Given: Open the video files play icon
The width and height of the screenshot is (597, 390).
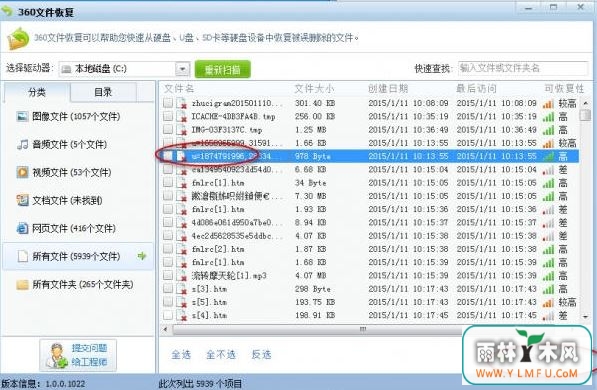Looking at the screenshot, I should [22, 172].
